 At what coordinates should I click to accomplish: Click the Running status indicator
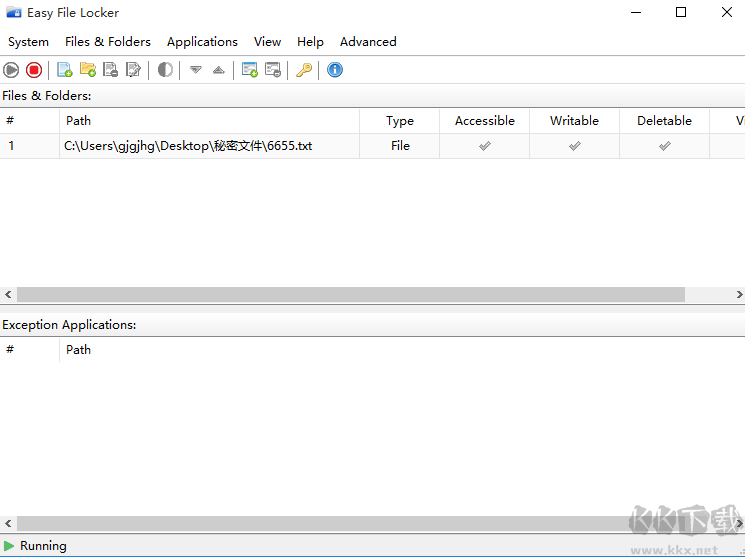point(35,546)
